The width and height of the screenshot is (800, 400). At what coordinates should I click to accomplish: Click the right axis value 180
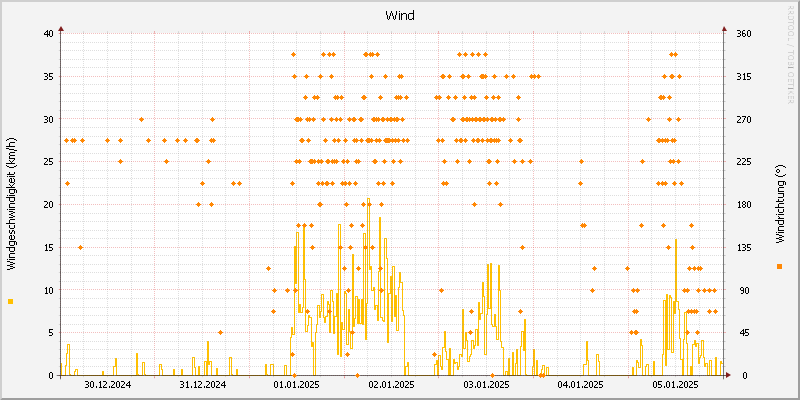(744, 205)
